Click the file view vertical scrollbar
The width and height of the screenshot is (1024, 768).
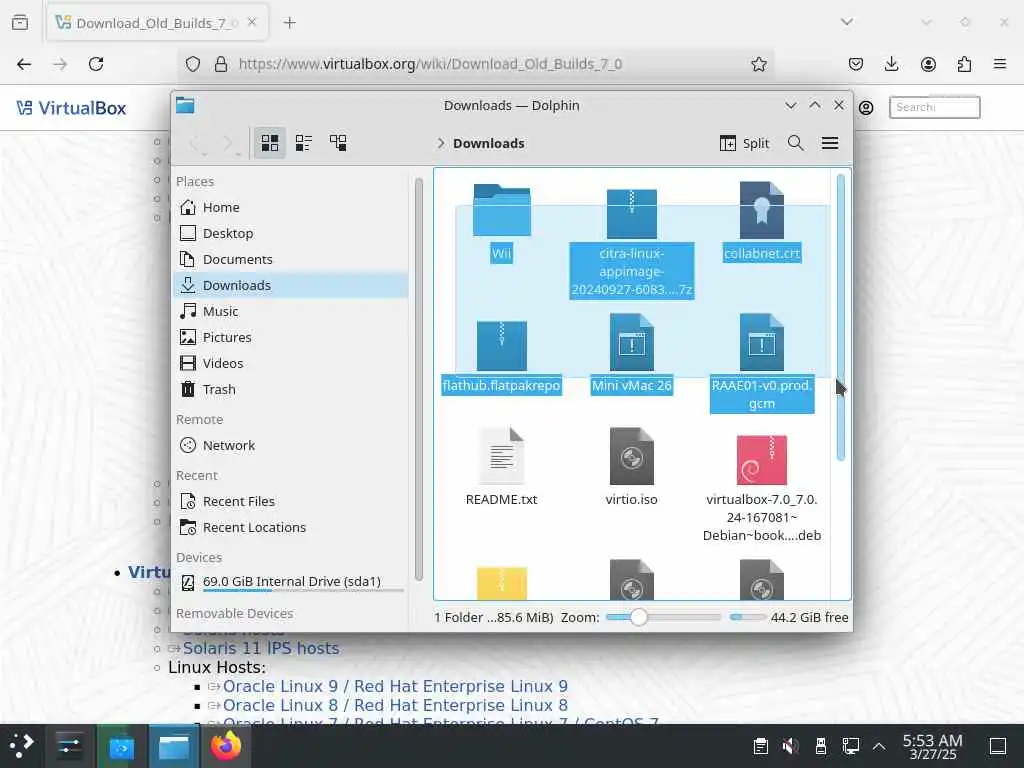click(840, 317)
